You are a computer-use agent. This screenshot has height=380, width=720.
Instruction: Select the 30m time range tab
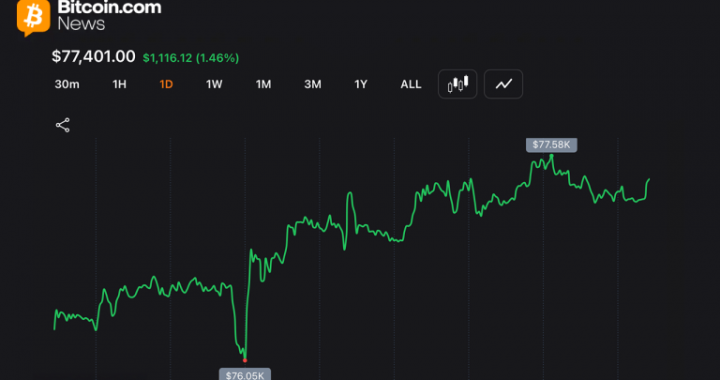point(67,84)
